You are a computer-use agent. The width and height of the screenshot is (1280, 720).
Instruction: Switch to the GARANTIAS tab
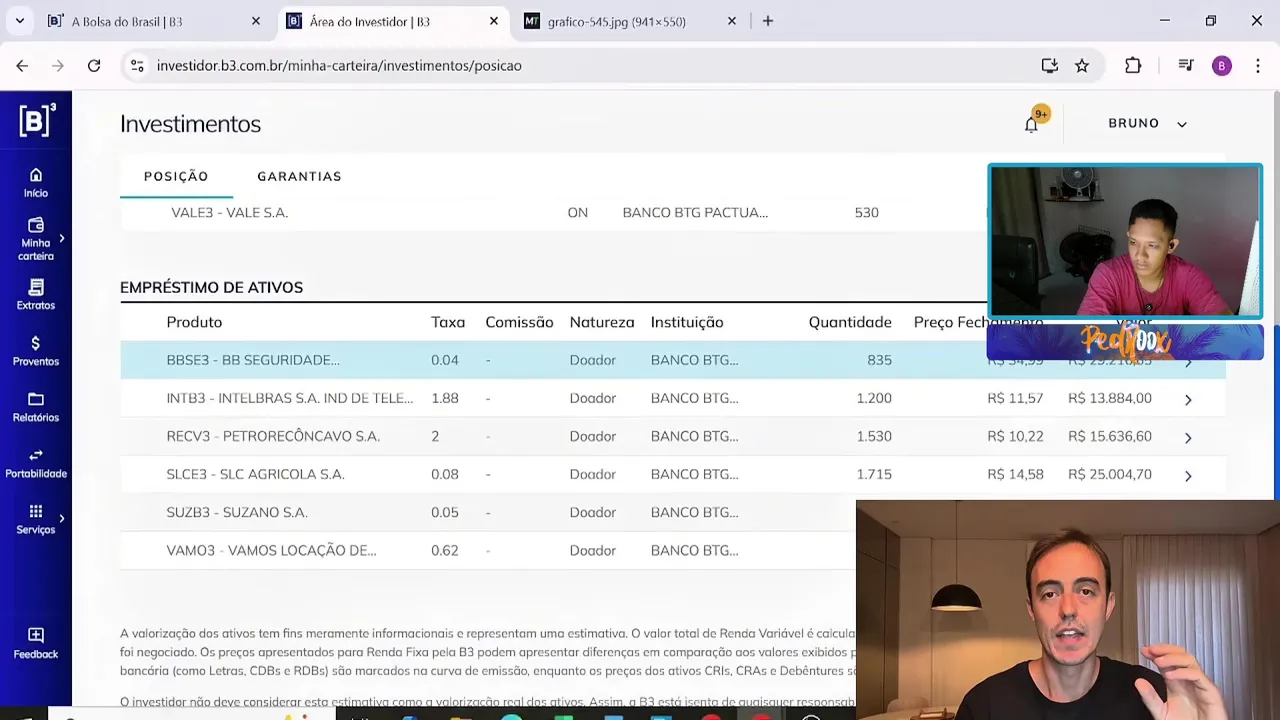tap(299, 176)
